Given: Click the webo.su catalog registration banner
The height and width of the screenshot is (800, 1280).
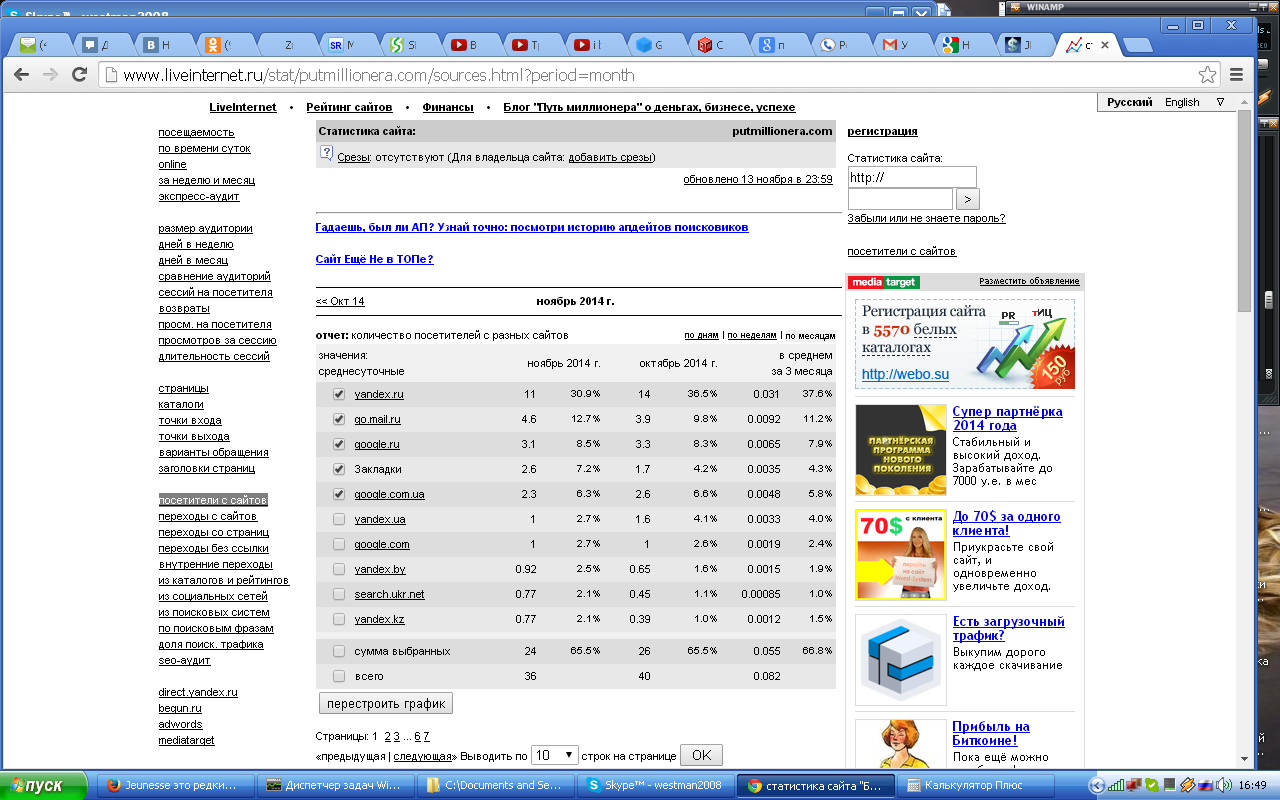Looking at the screenshot, I should click(x=965, y=344).
